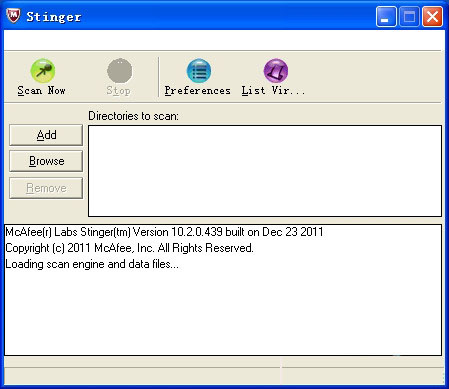Screen dimensions: 449x389
Task: Click the disabled Remove button
Action: pos(46,188)
